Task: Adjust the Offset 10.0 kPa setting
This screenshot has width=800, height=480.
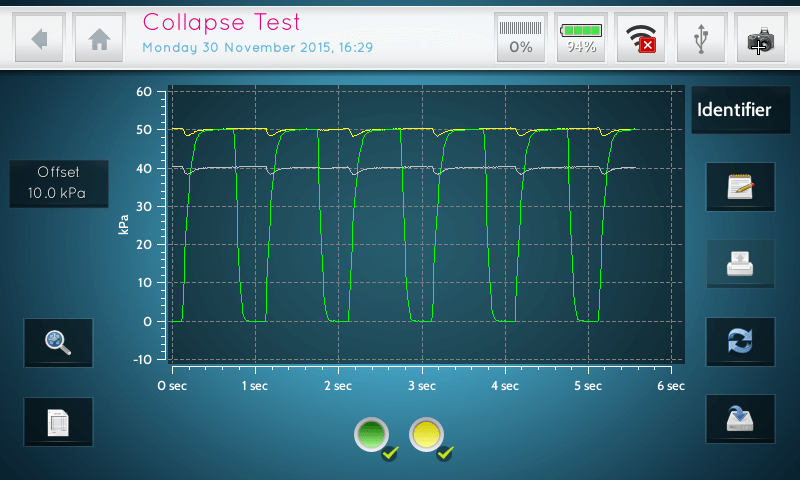Action: (58, 183)
